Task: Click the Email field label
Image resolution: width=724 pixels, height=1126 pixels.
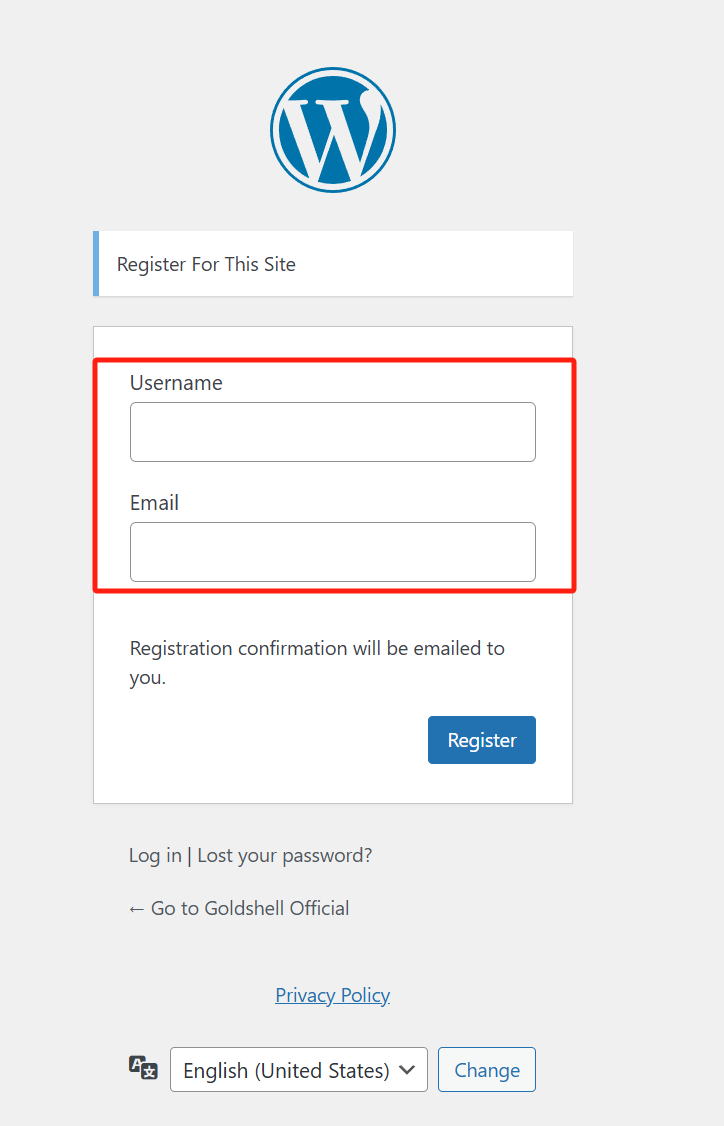Action: pos(154,503)
